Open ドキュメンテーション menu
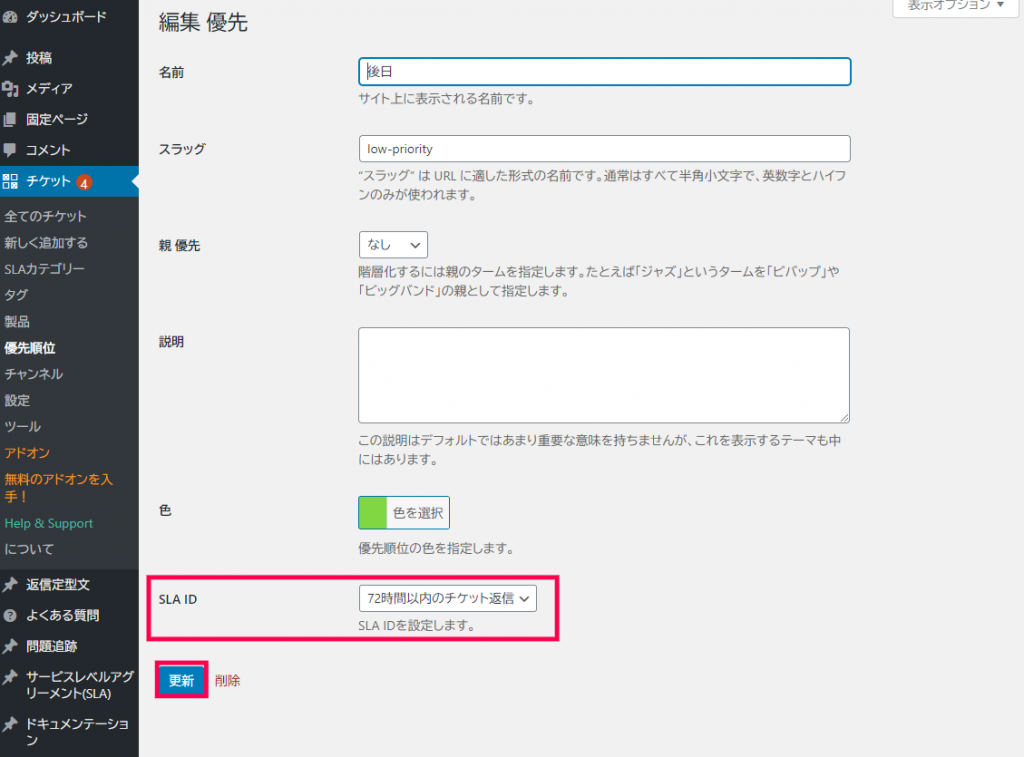Image resolution: width=1024 pixels, height=757 pixels. point(77,732)
